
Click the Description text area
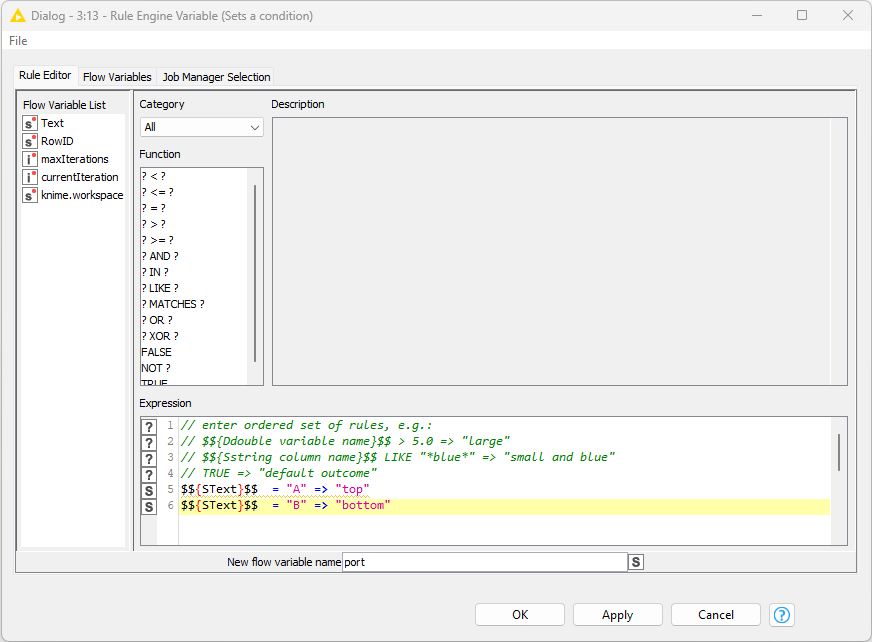click(x=559, y=251)
